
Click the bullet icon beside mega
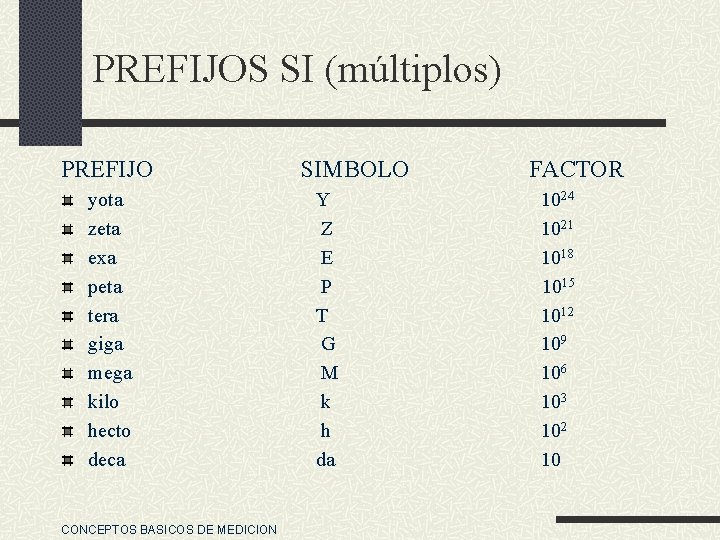pos(68,374)
